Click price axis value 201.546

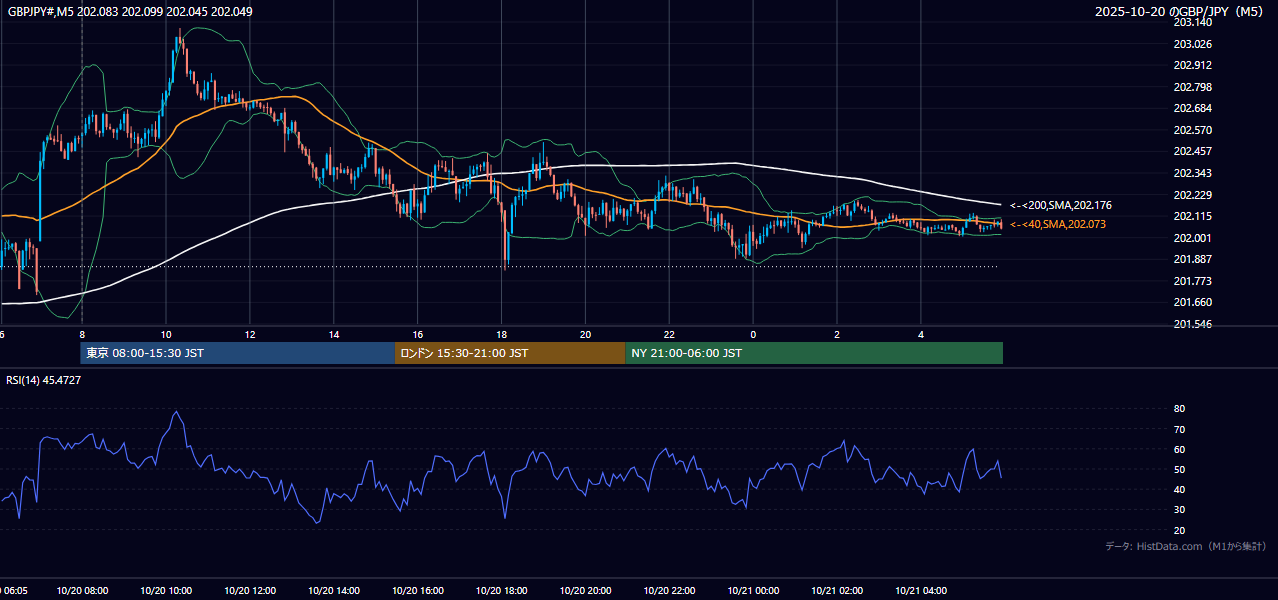(1192, 324)
